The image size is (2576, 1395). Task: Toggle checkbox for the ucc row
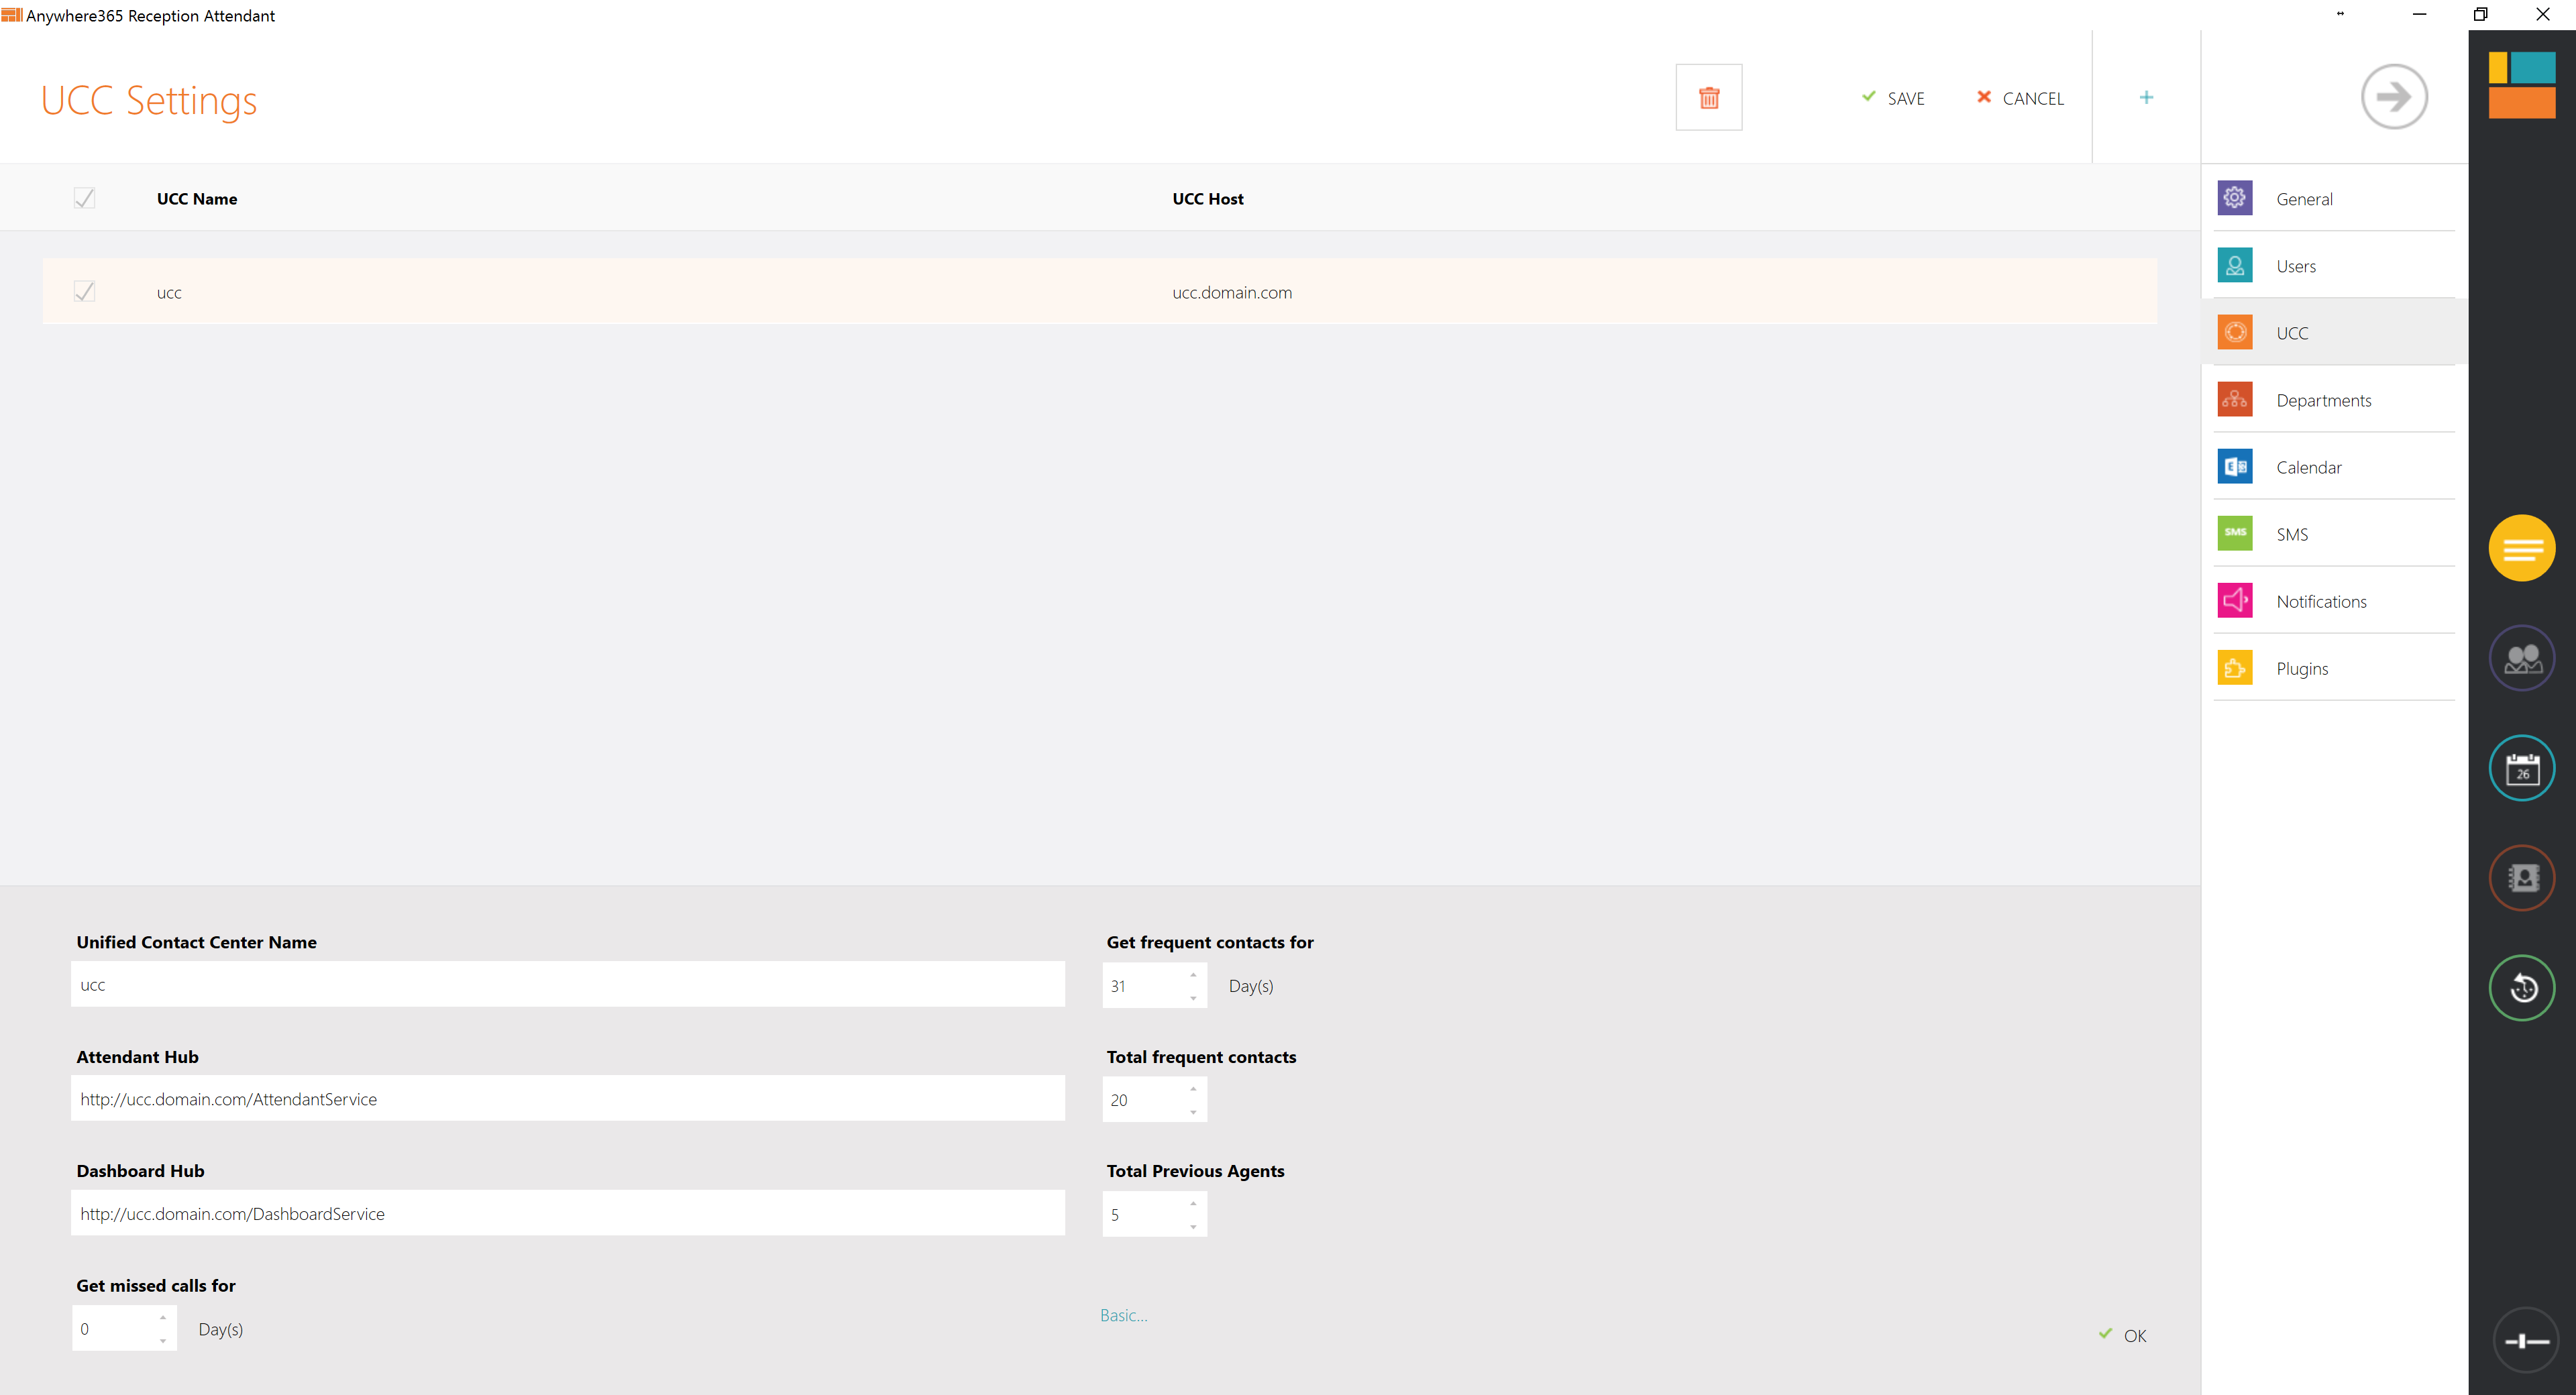(85, 292)
